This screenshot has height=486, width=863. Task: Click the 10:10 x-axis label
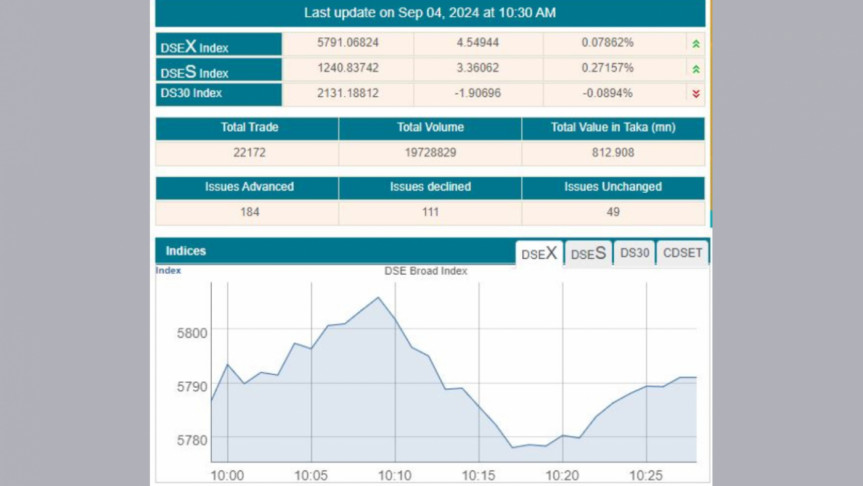click(395, 475)
